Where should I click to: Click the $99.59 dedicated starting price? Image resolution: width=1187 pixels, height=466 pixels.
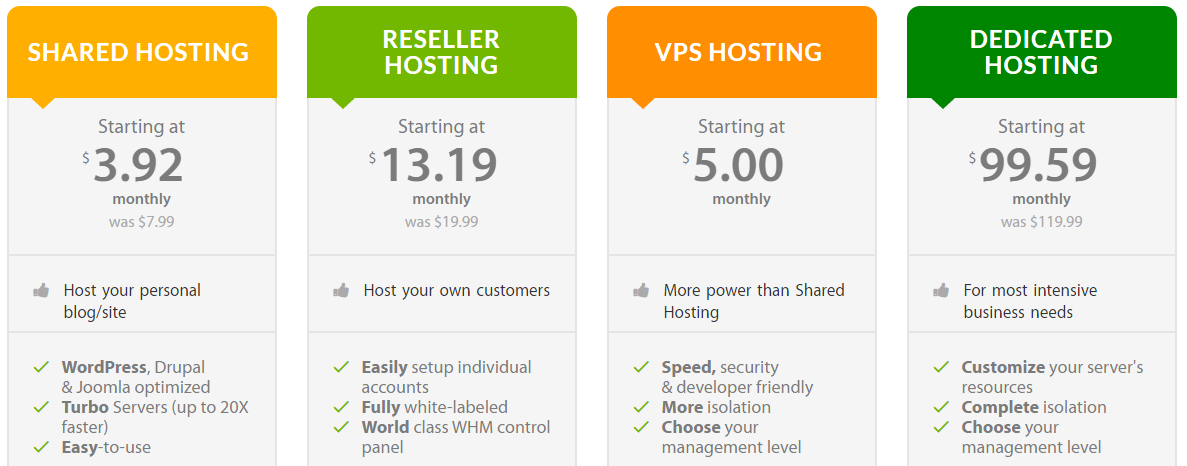tap(1038, 166)
